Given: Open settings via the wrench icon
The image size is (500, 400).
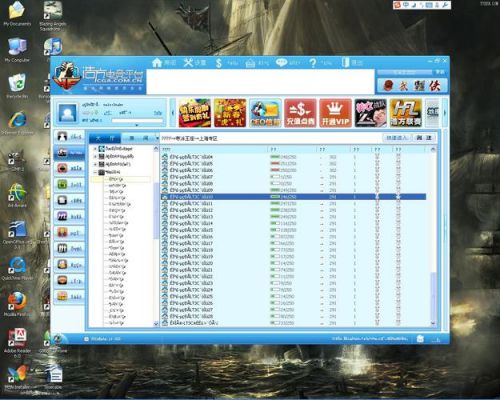Looking at the screenshot, I should pos(188,62).
